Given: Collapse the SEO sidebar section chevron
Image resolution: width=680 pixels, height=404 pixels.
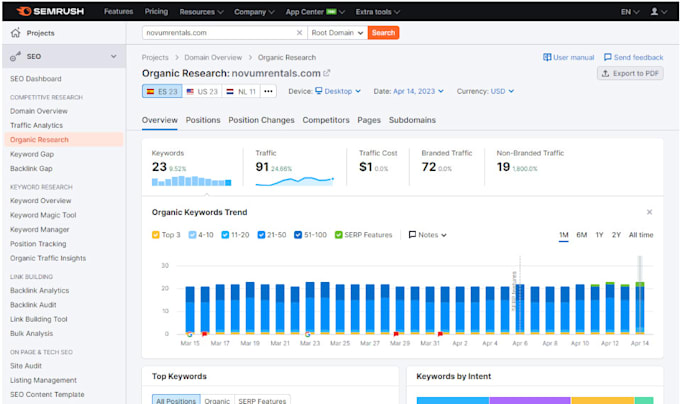Looking at the screenshot, I should pyautogui.click(x=114, y=56).
